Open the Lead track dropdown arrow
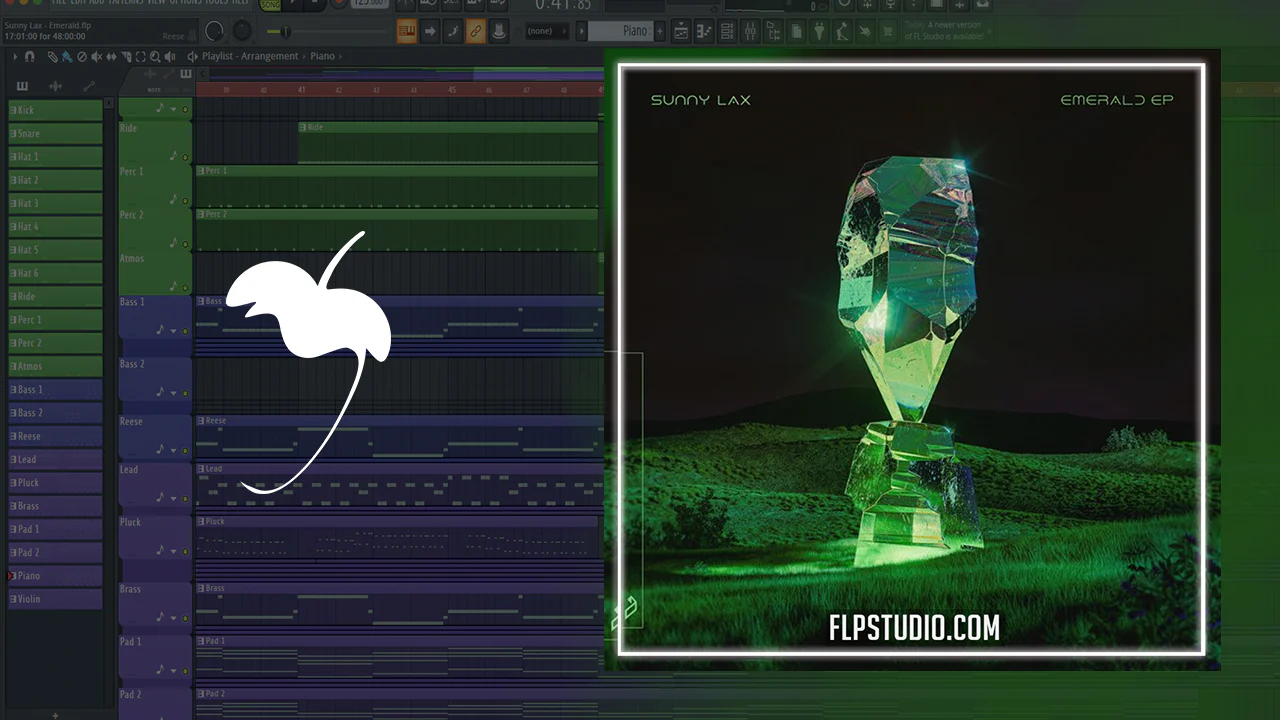Image resolution: width=1280 pixels, height=720 pixels. pos(173,498)
